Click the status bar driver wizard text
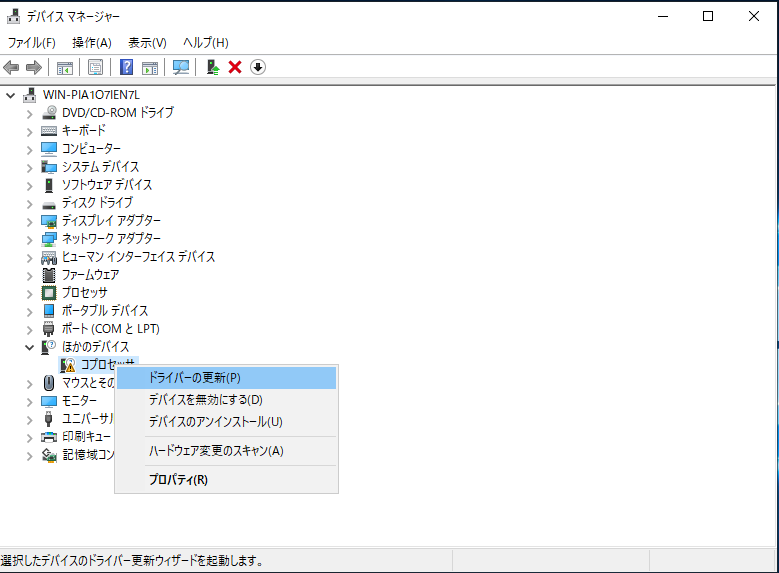The height and width of the screenshot is (573, 779). [132, 561]
